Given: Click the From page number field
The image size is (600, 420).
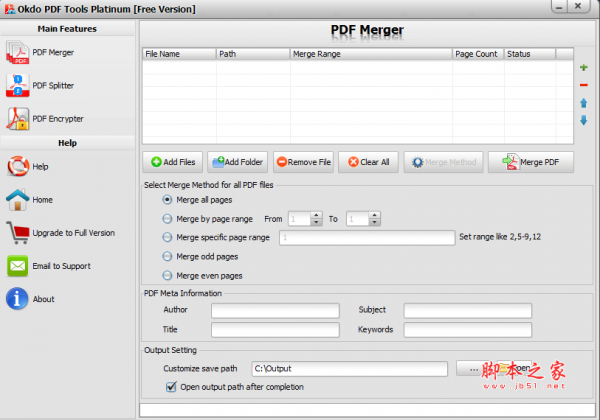Looking at the screenshot, I should (299, 219).
